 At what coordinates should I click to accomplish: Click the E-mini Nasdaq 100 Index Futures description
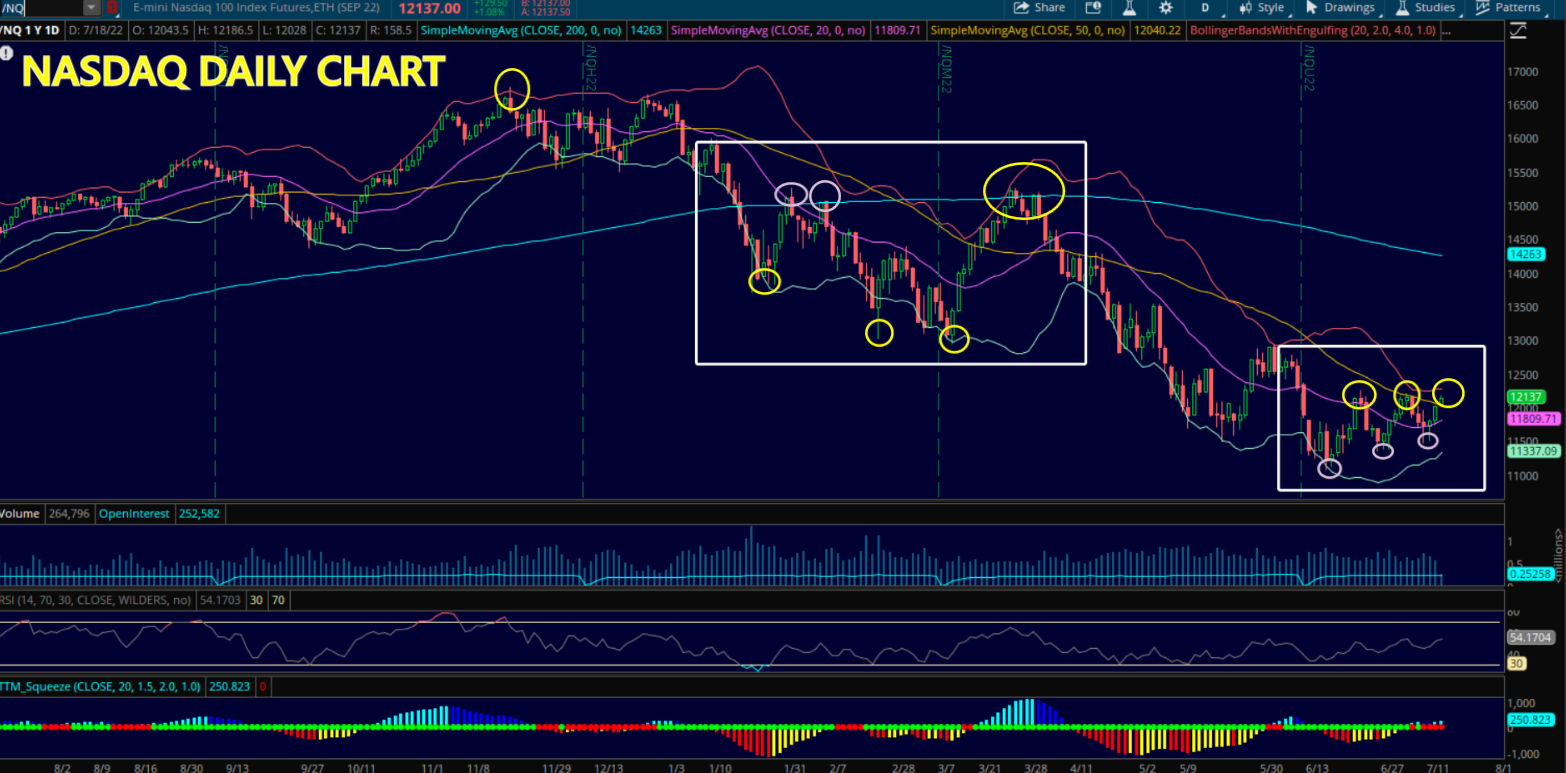pyautogui.click(x=256, y=8)
